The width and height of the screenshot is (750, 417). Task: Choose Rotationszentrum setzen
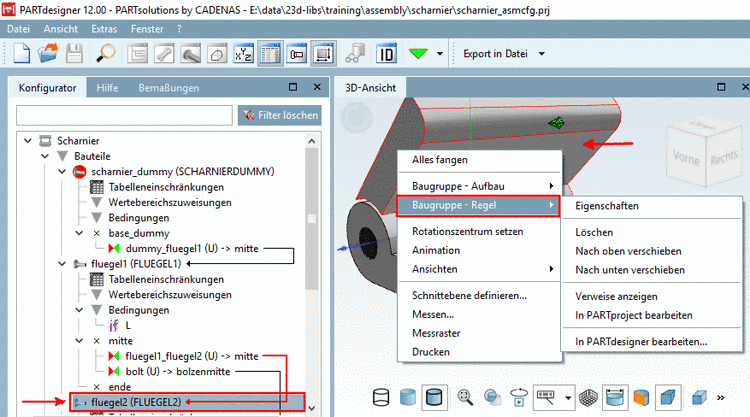pyautogui.click(x=467, y=231)
